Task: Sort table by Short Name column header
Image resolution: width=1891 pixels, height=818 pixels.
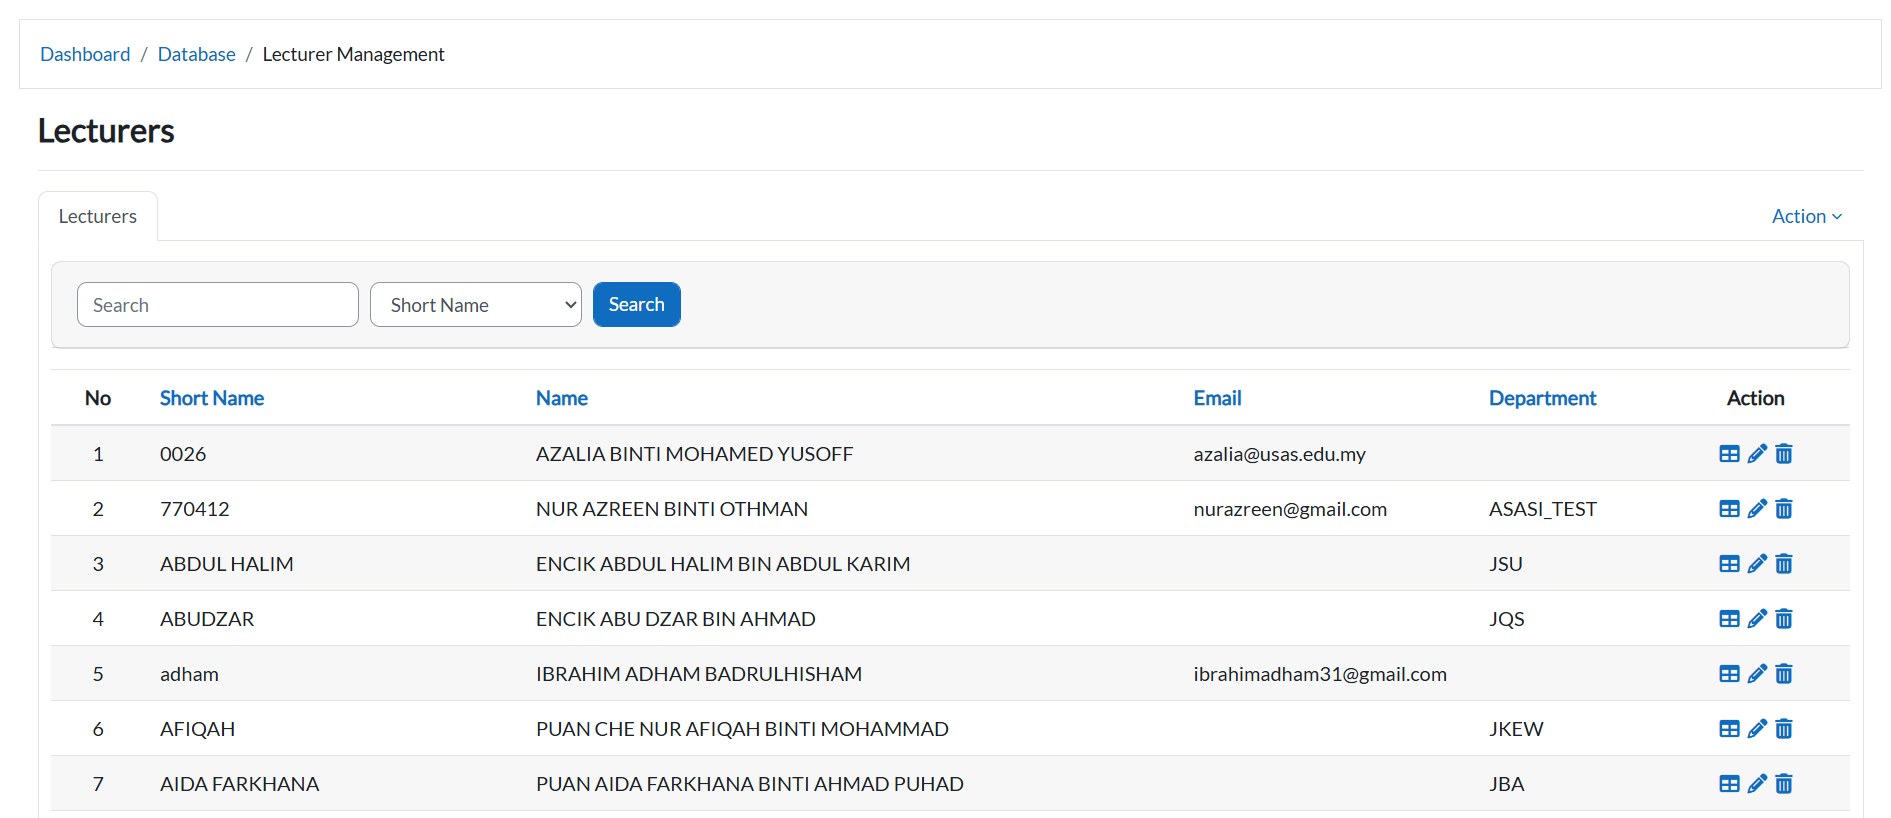Action: [212, 398]
